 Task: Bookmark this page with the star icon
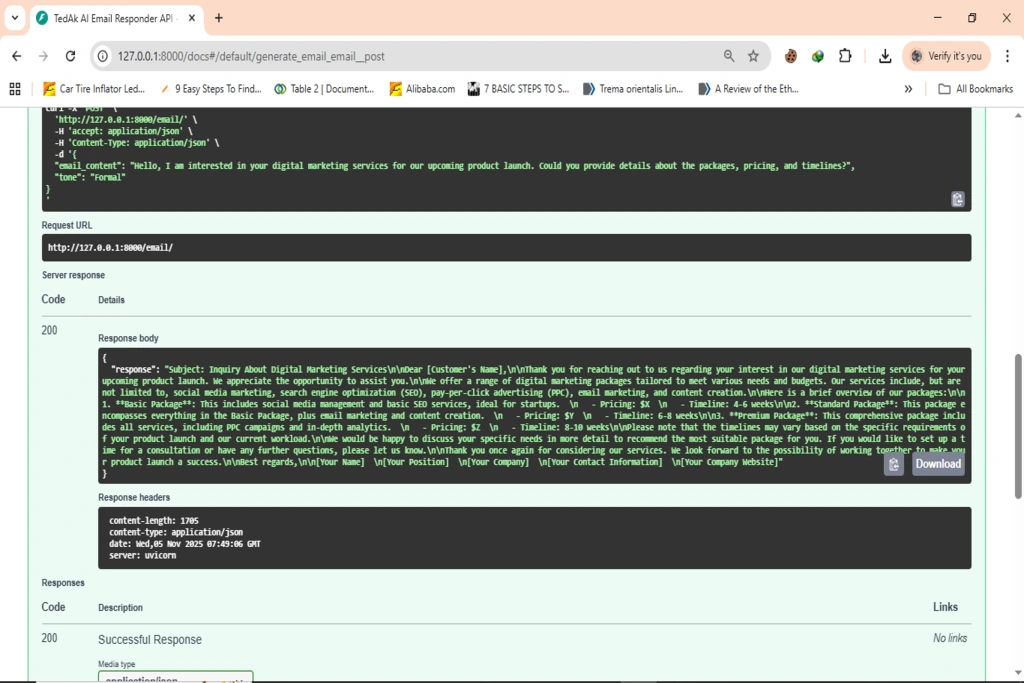pyautogui.click(x=754, y=56)
